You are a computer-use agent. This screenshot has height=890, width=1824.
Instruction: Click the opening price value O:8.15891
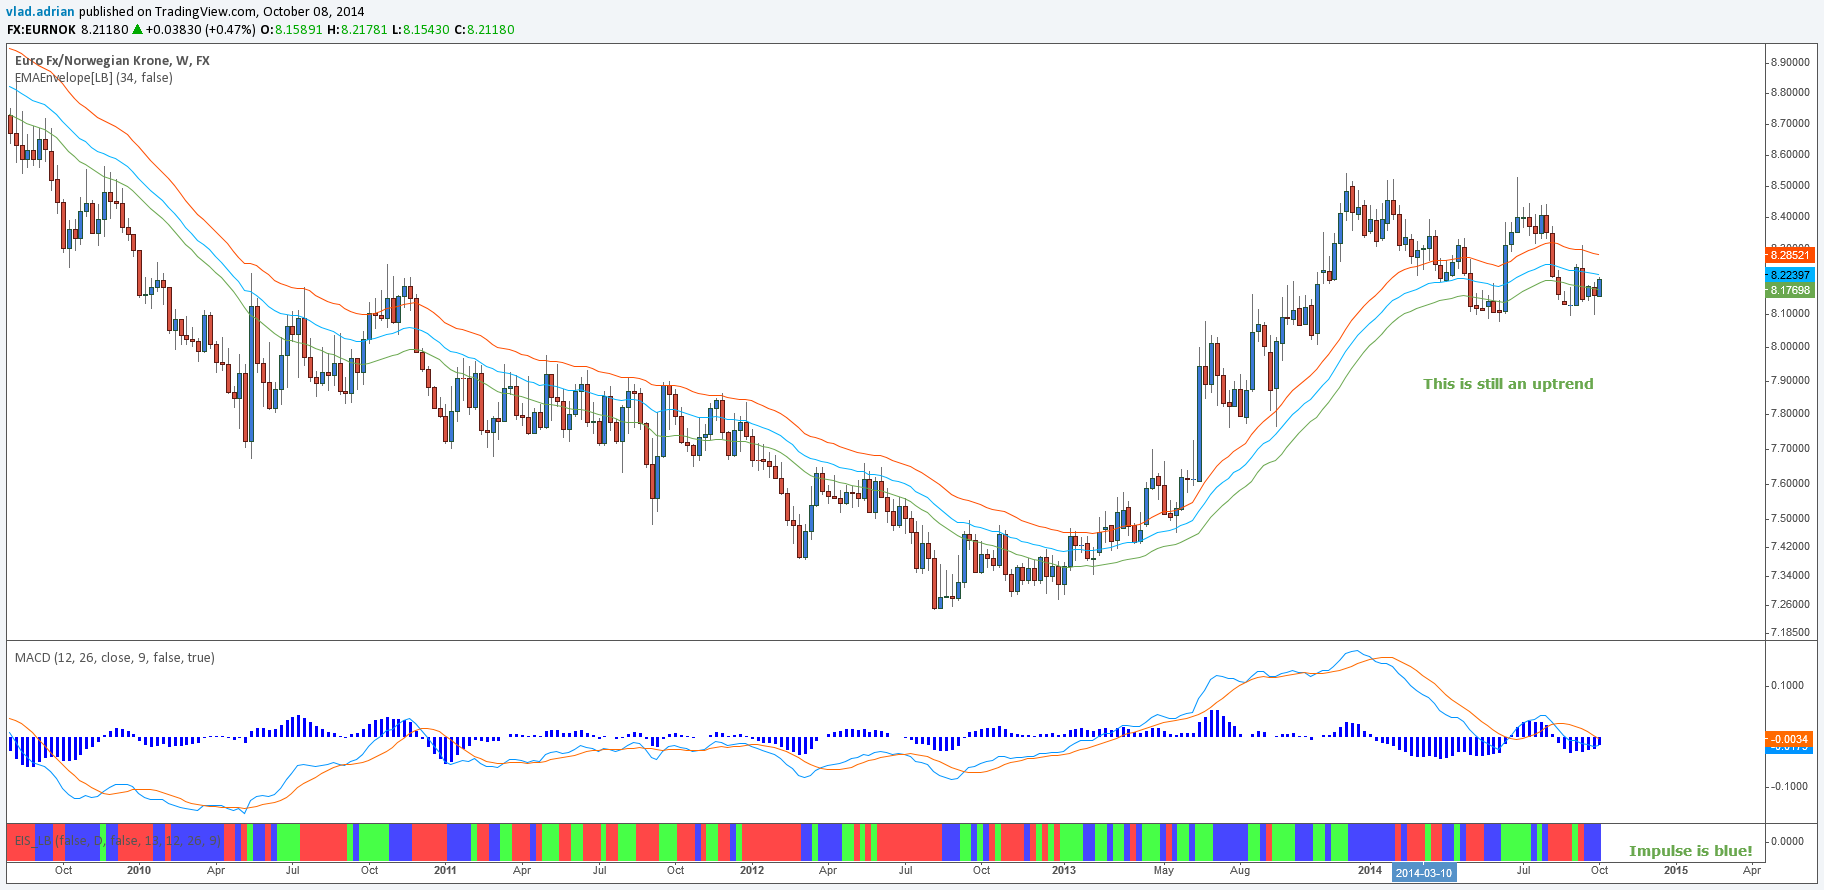point(291,30)
